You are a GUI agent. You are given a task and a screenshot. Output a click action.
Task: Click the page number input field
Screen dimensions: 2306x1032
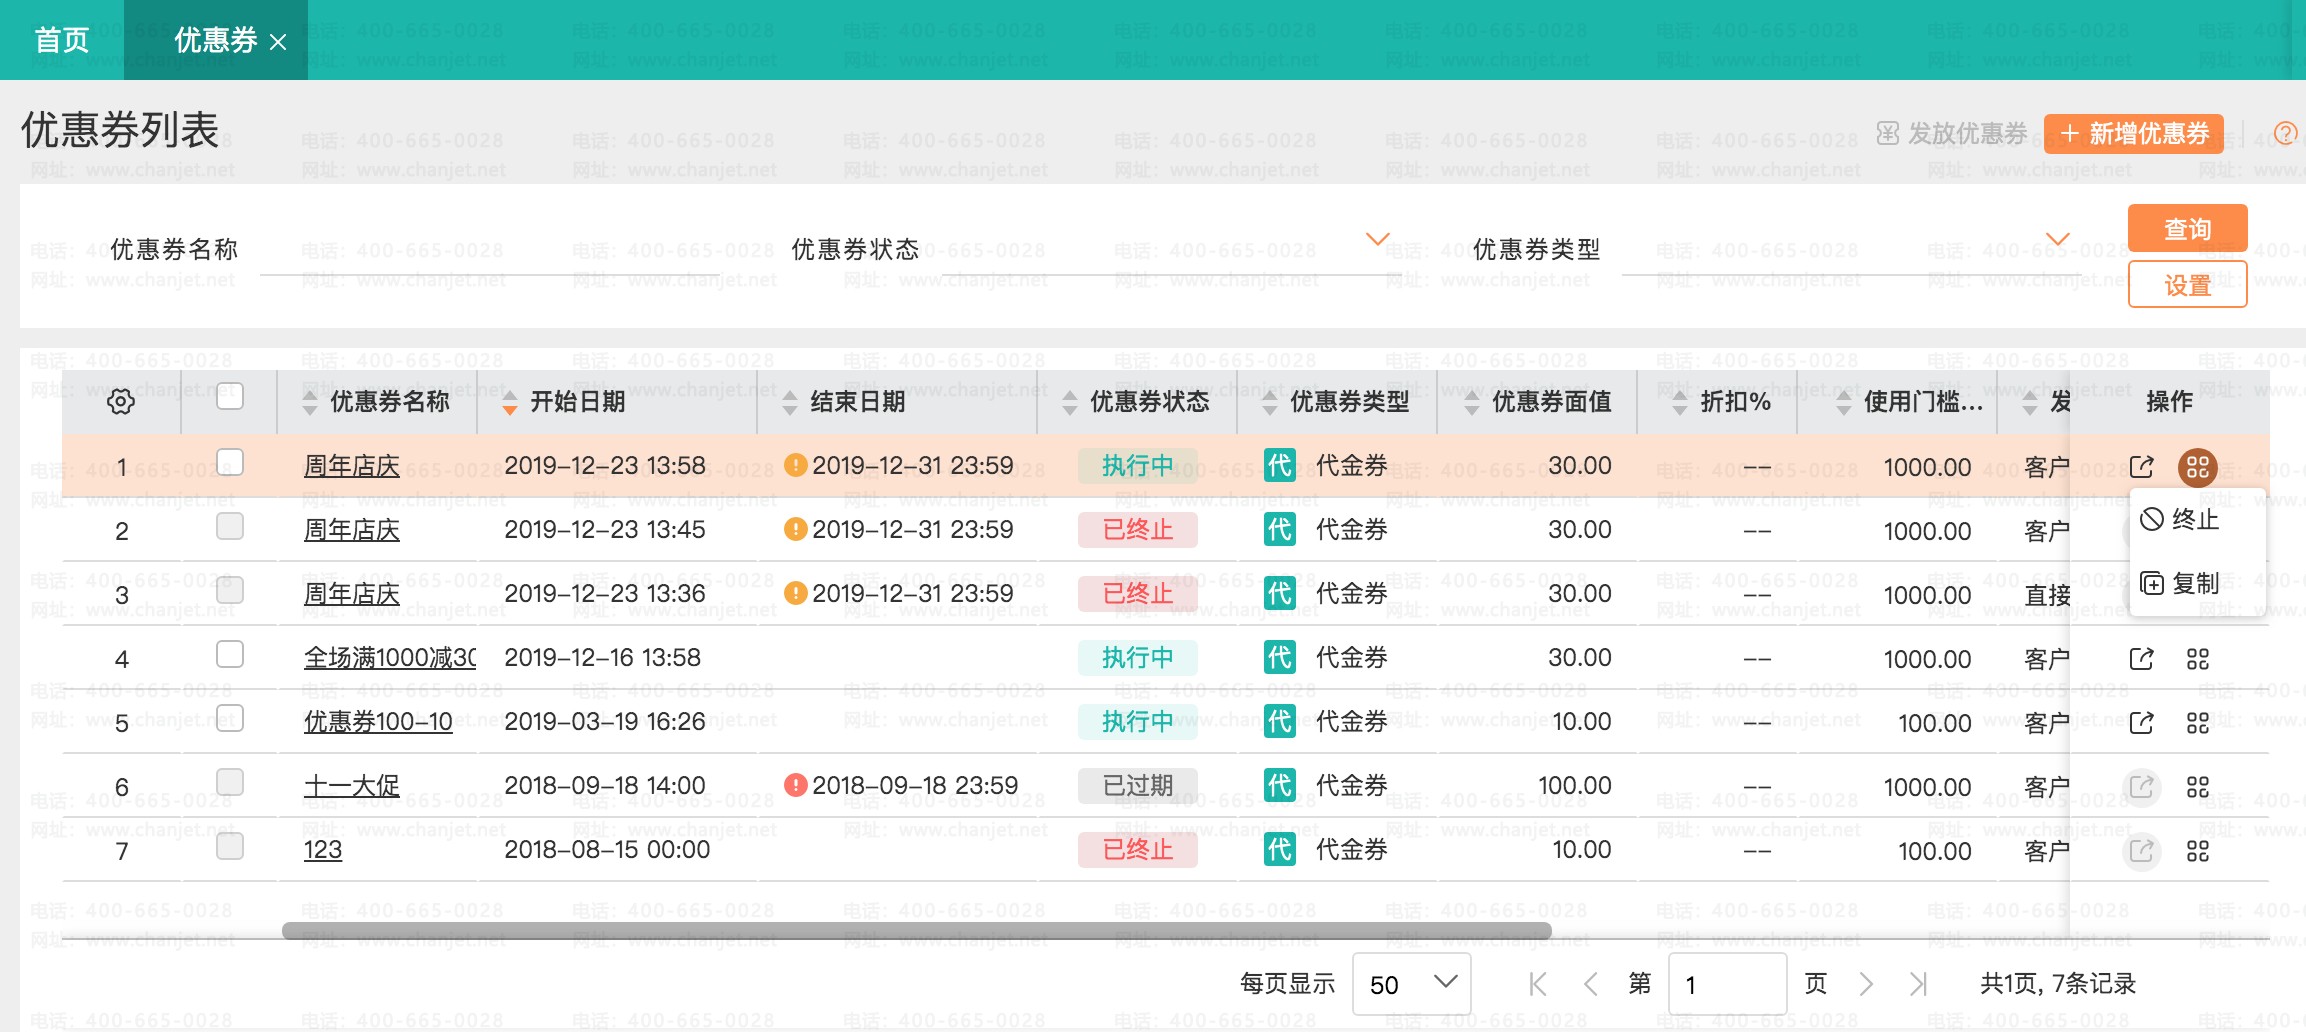[x=1727, y=984]
